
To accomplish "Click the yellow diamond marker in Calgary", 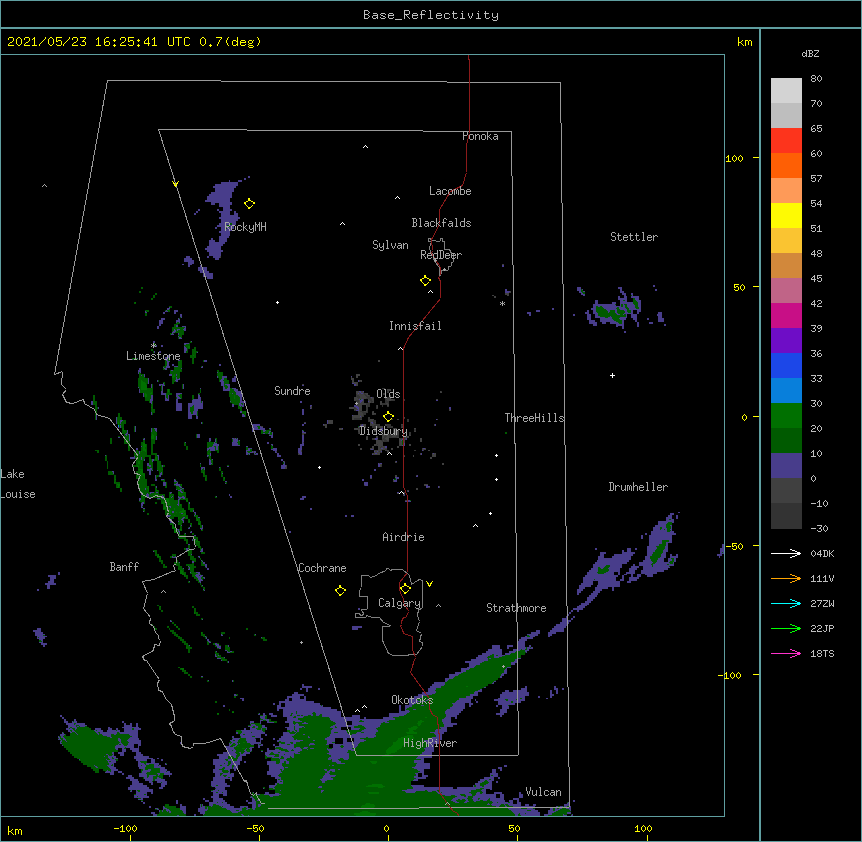I will [x=405, y=589].
